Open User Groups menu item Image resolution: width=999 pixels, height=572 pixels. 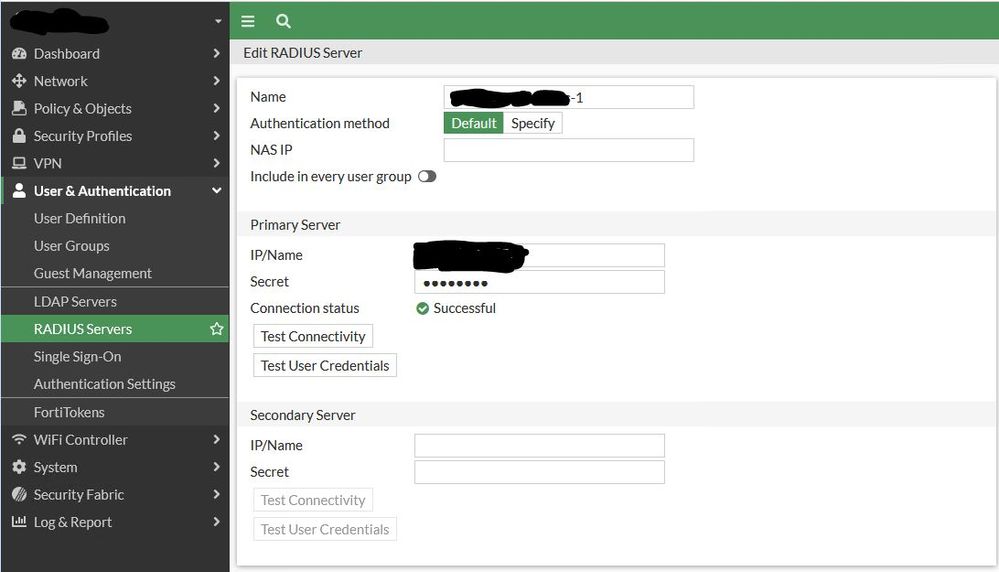115,245
